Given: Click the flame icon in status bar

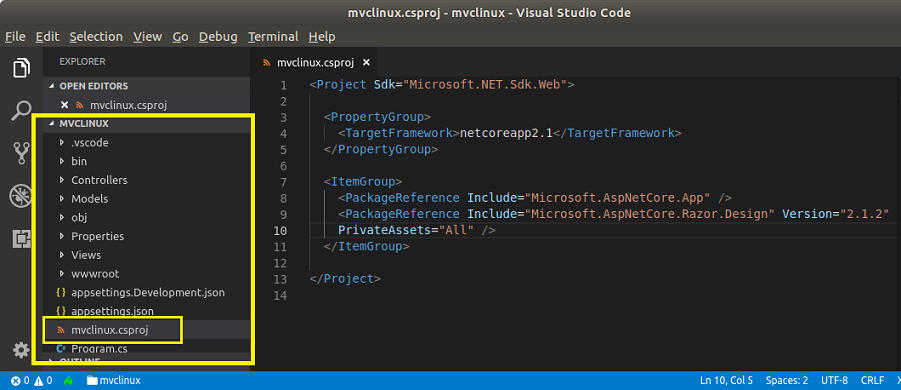Looking at the screenshot, I should (68, 380).
